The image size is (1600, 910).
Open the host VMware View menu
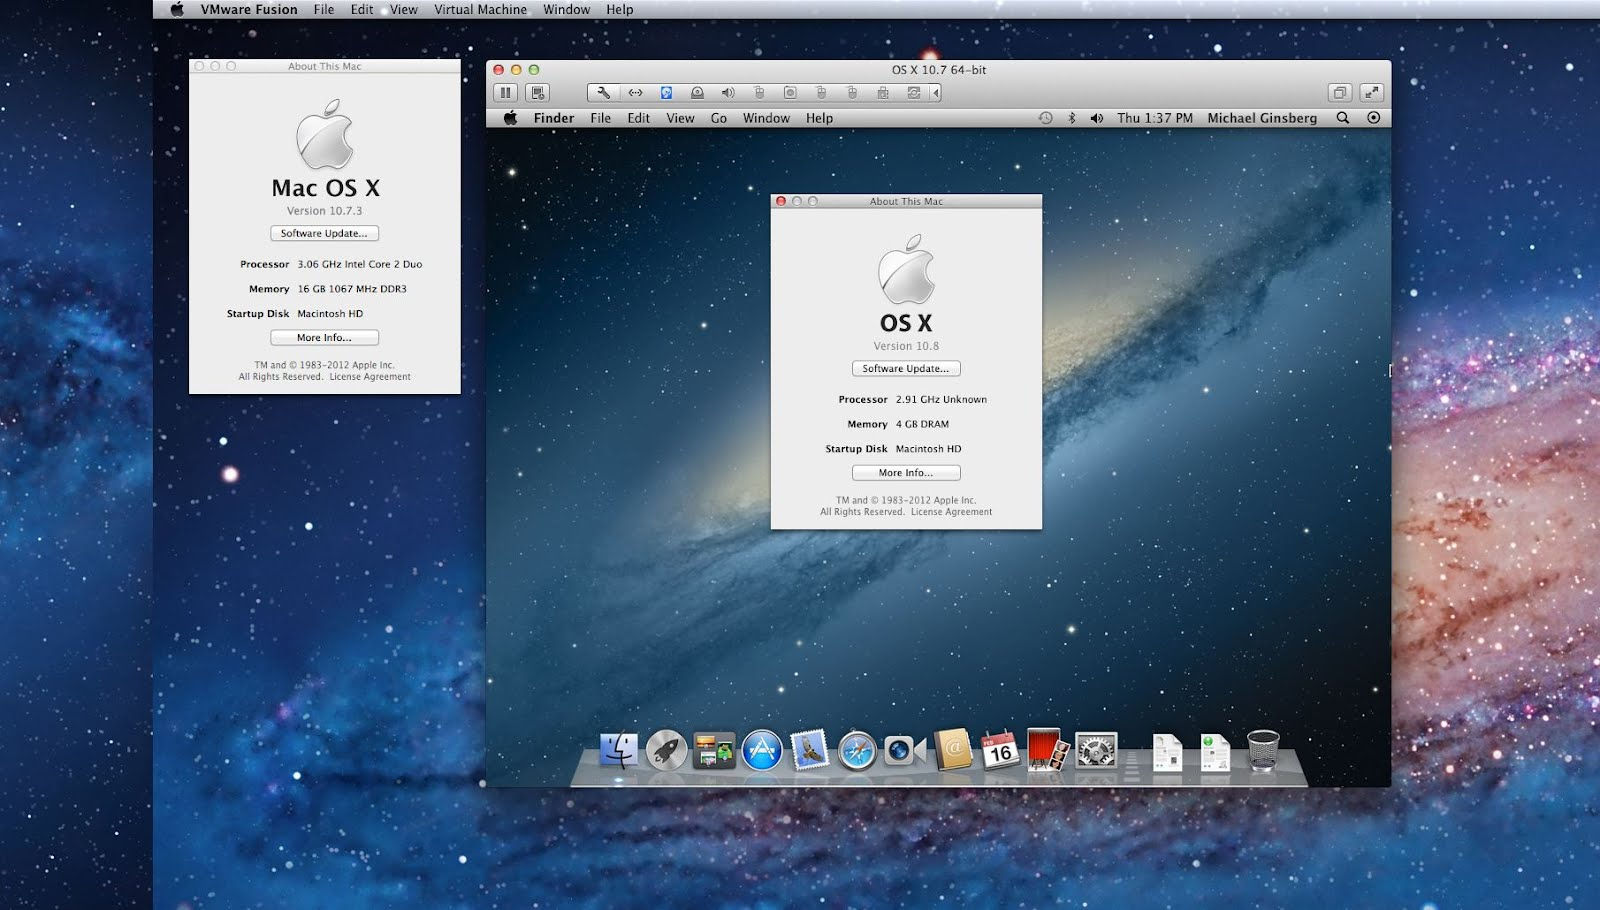coord(404,9)
